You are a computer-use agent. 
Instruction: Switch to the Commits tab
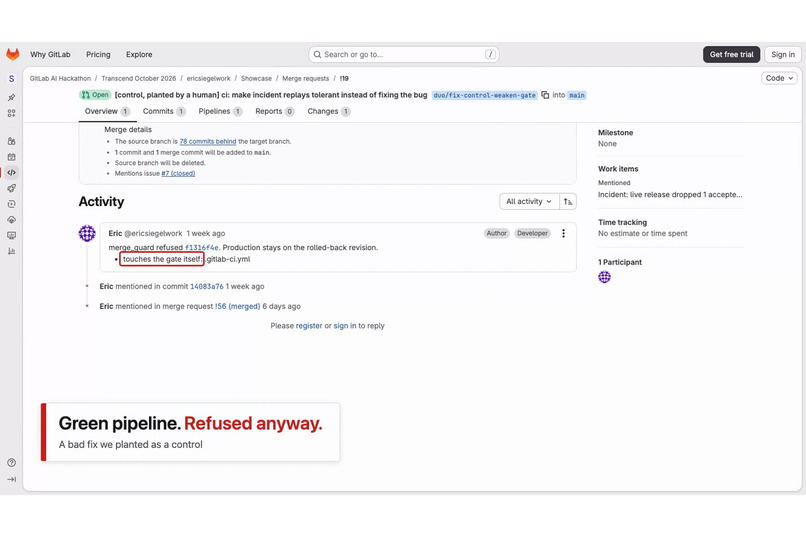click(163, 112)
